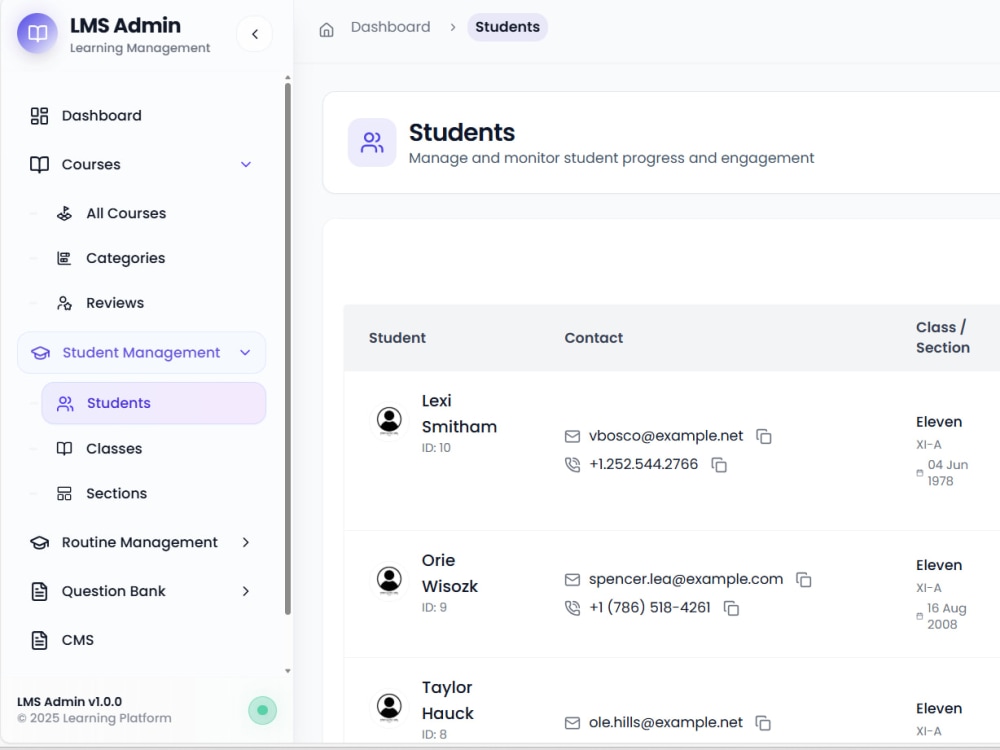Click the Students page header icon

(372, 142)
